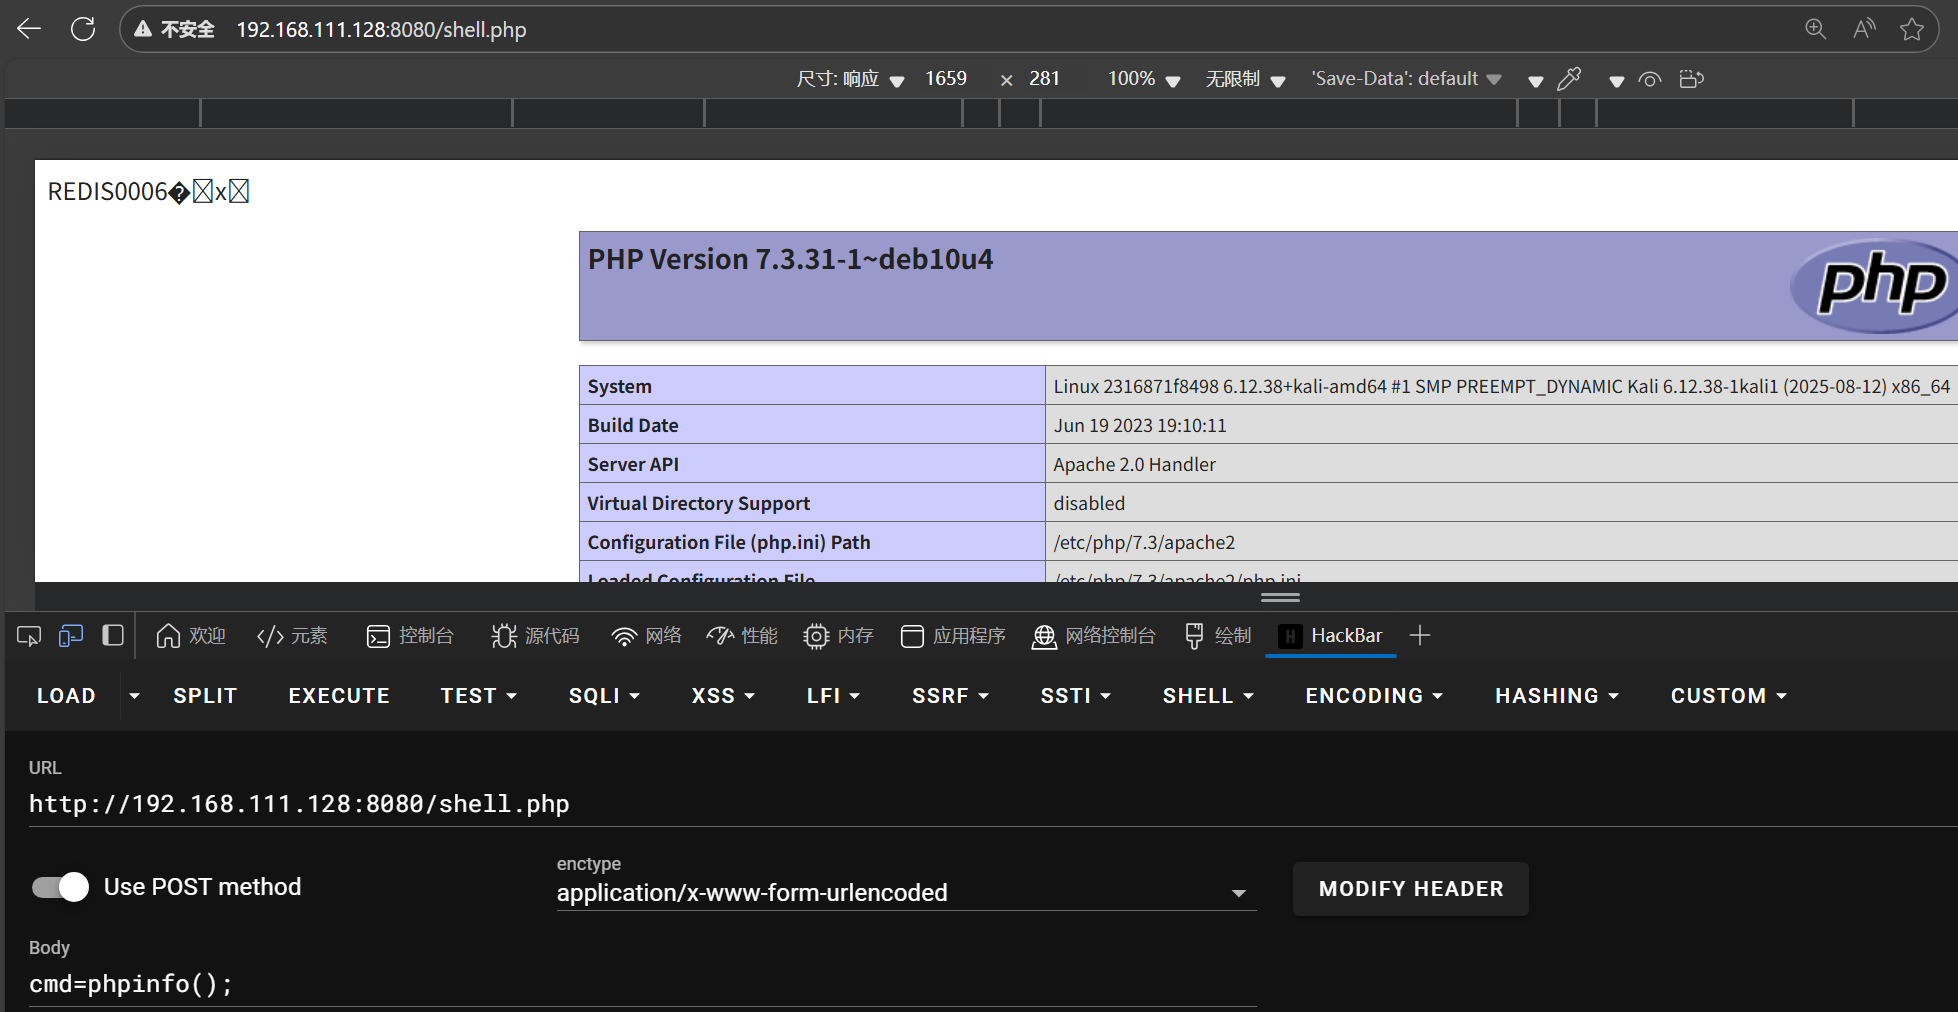Click the /etc/php/7.3/apache2 path value
The height and width of the screenshot is (1012, 1958).
tap(1144, 542)
